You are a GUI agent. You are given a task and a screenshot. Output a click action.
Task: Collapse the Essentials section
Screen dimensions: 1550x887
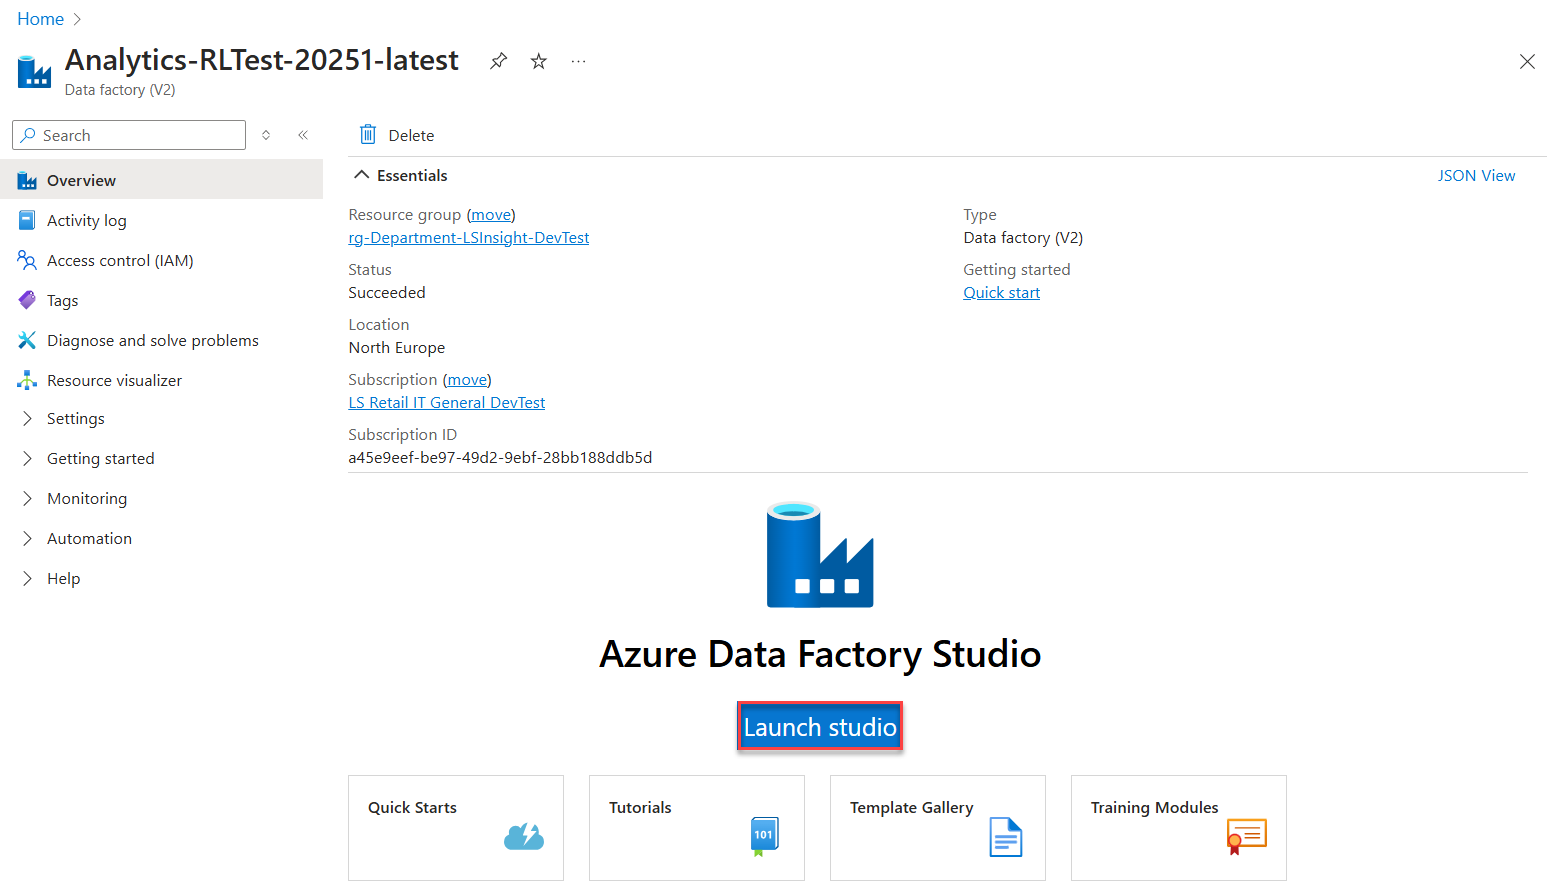pos(362,175)
